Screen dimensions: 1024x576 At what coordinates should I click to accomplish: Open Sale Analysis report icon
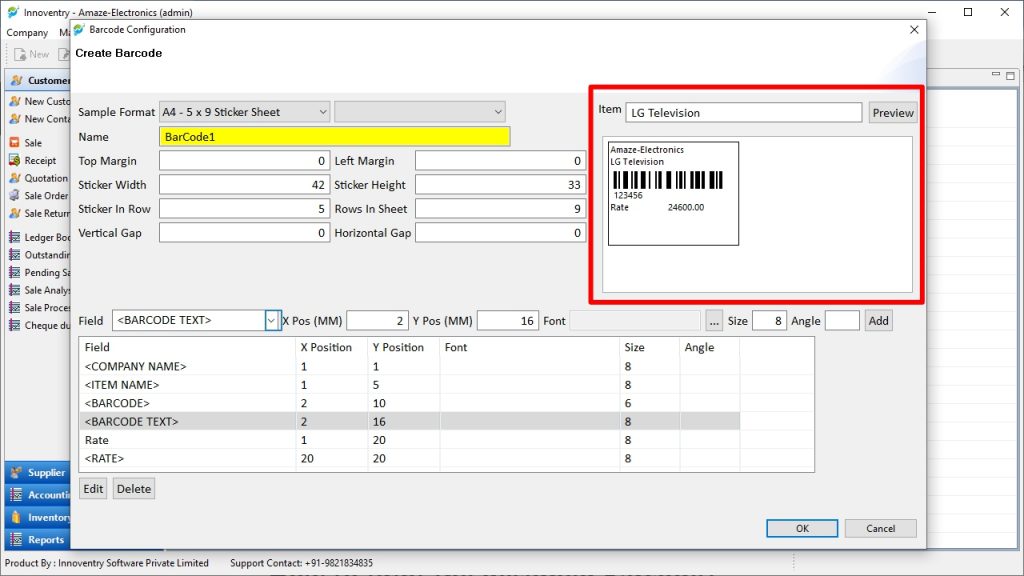(x=14, y=290)
